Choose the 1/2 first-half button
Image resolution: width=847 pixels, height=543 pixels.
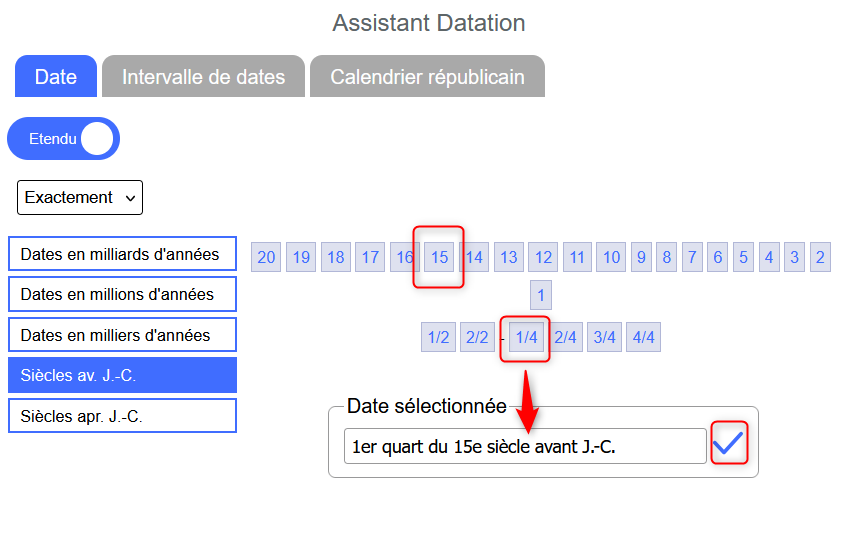point(438,338)
